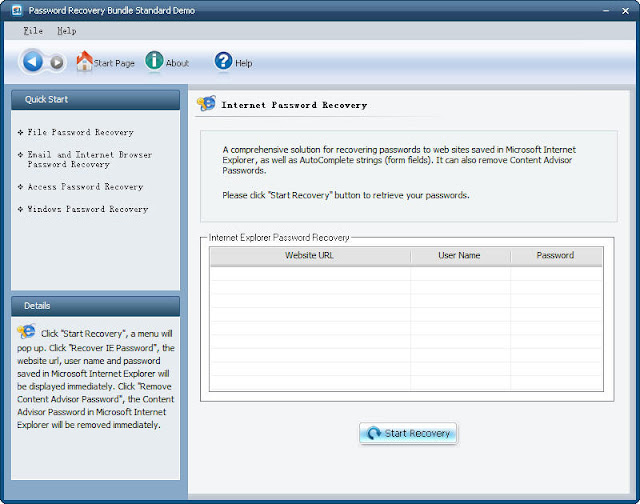
Task: Click the green About info icon
Action: tap(154, 61)
